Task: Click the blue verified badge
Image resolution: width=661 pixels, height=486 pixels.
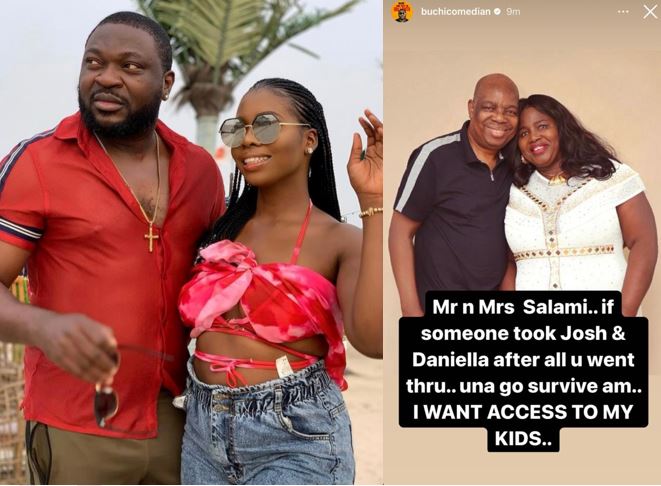Action: (497, 11)
